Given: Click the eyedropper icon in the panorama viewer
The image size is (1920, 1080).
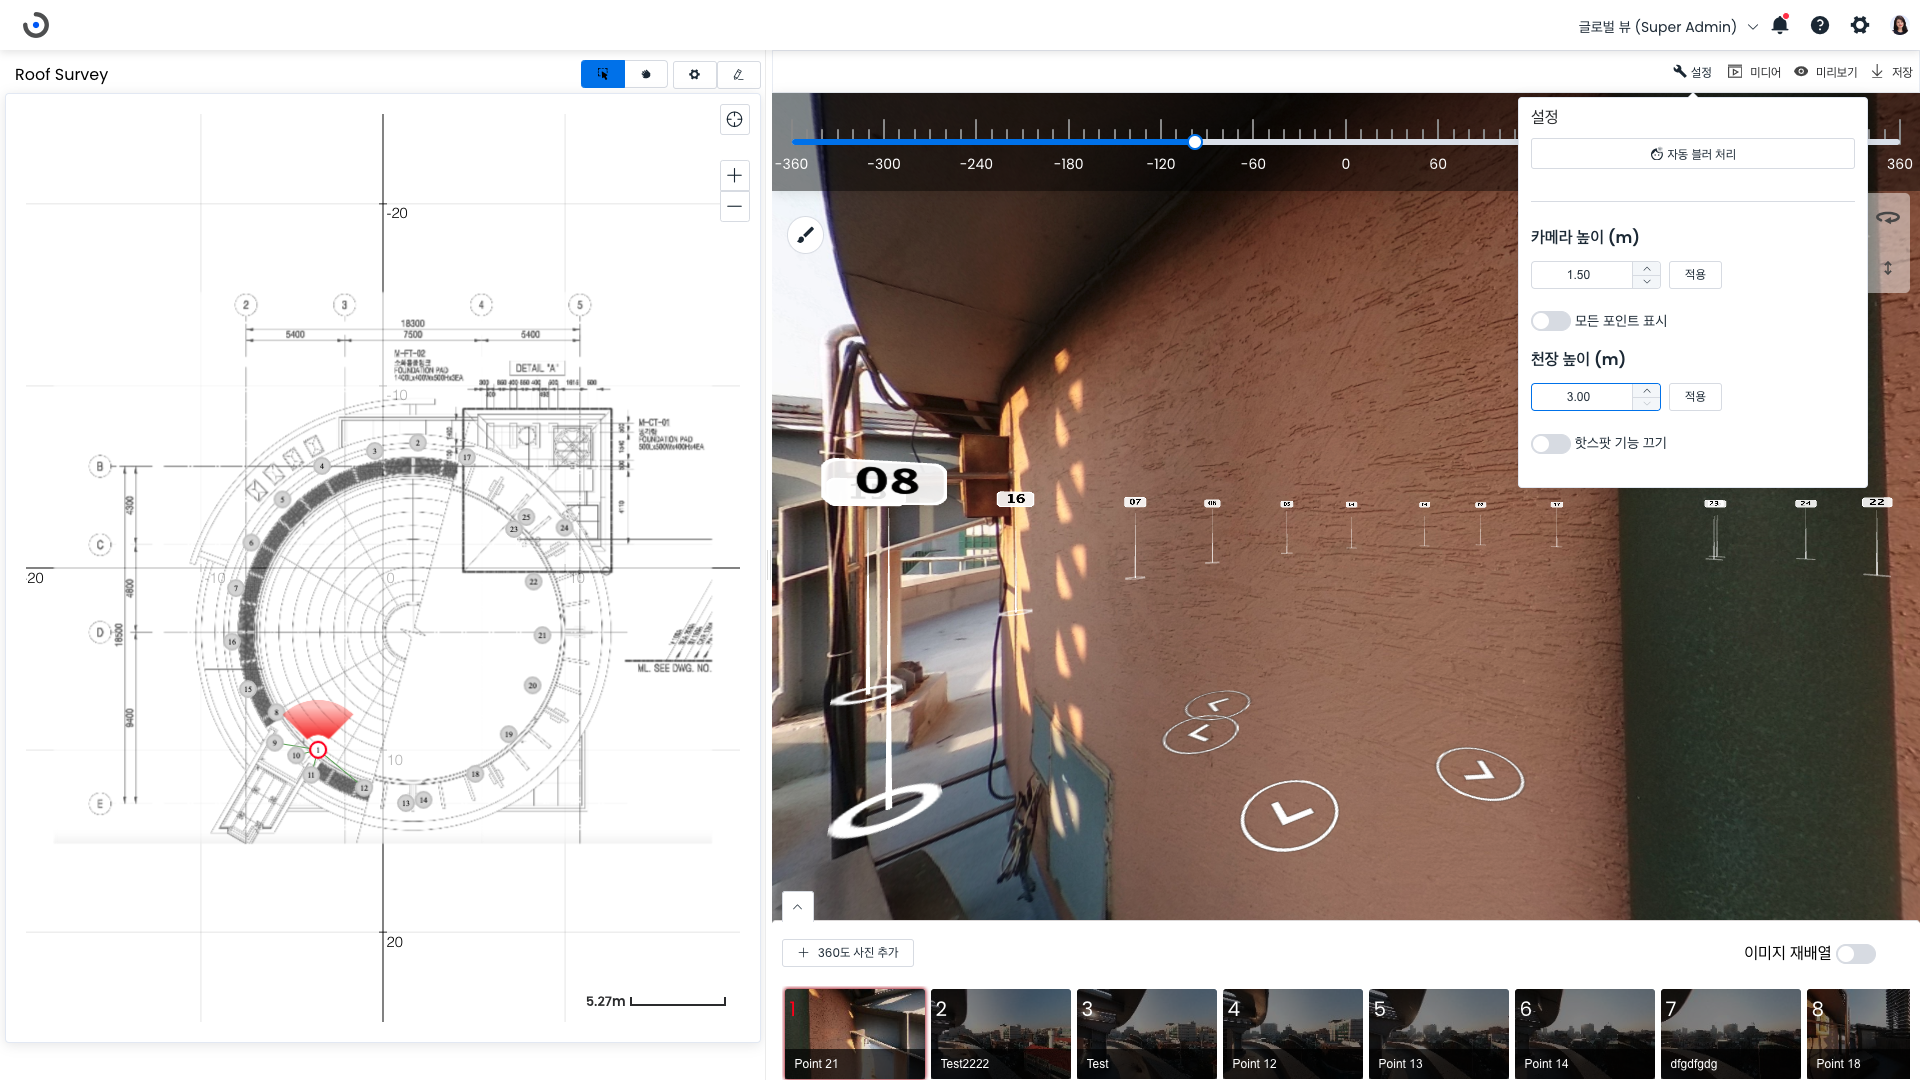Looking at the screenshot, I should (x=806, y=235).
